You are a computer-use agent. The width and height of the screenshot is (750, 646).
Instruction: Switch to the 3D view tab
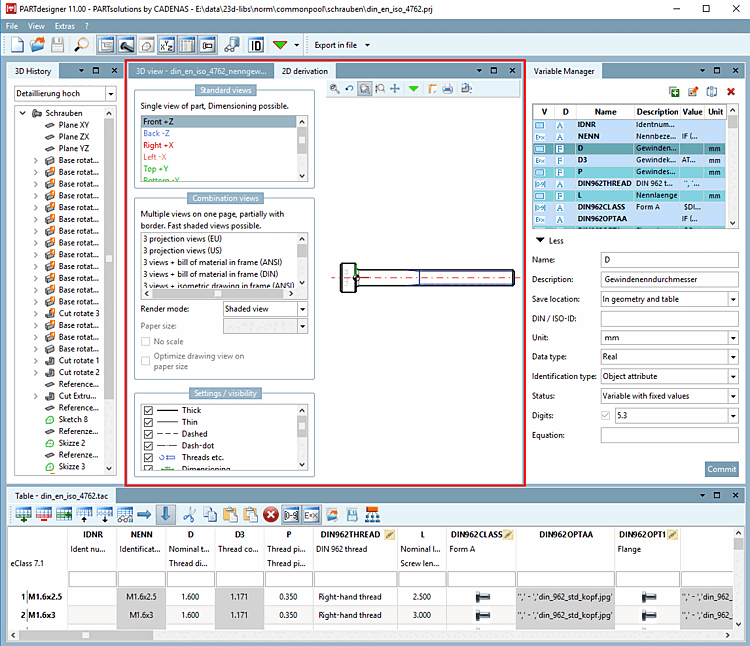click(x=200, y=71)
